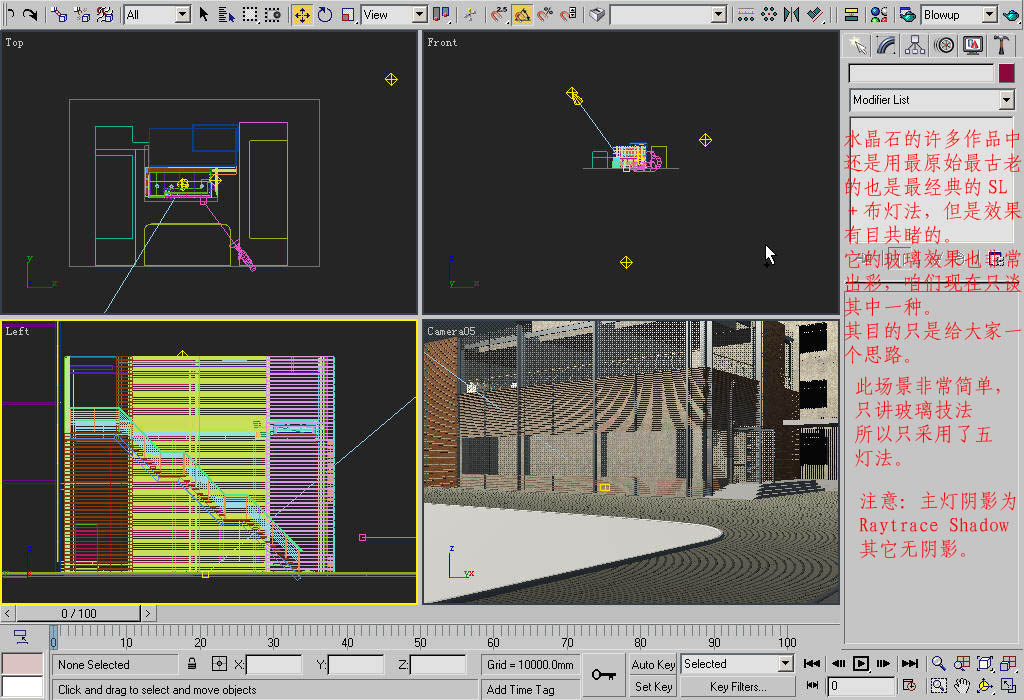1024x700 pixels.
Task: Toggle Absolute/Offset transform type-in mode
Action: [x=219, y=664]
